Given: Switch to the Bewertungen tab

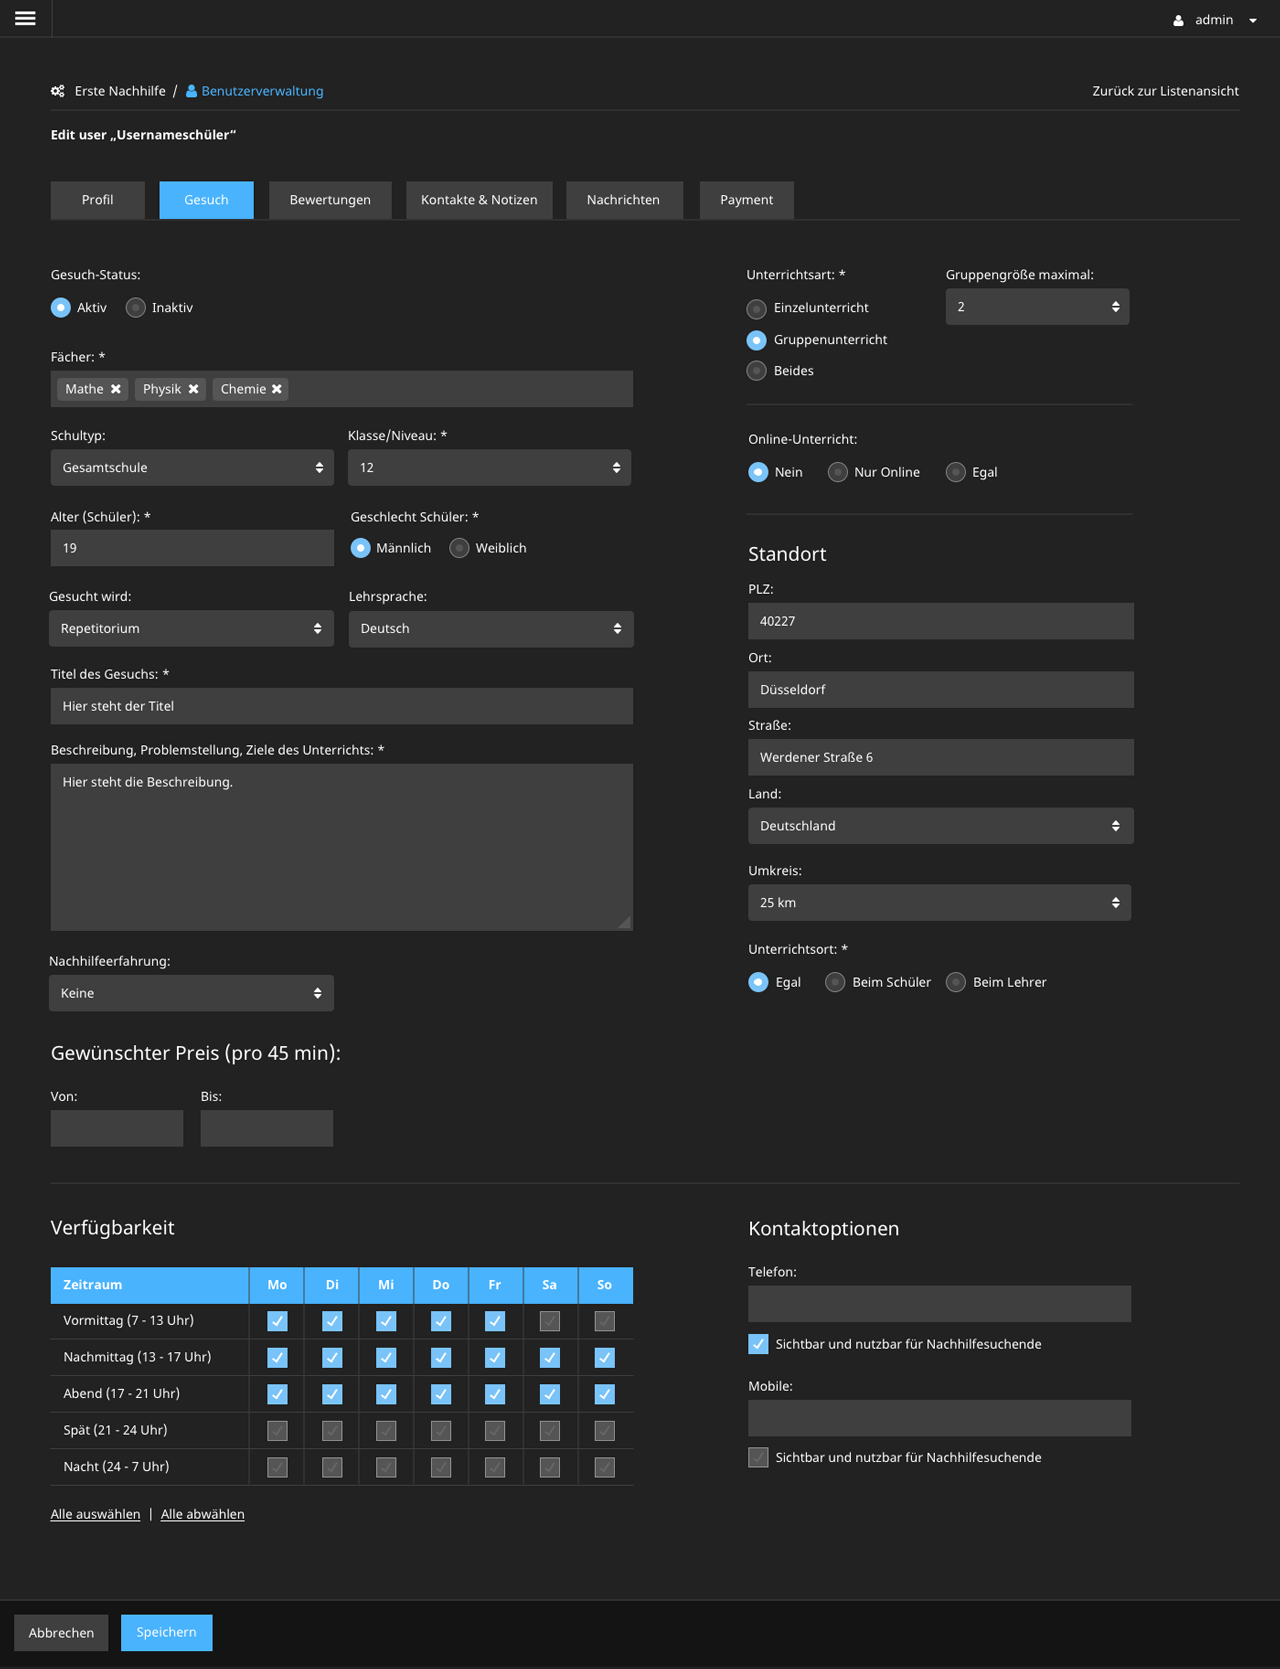Looking at the screenshot, I should click(x=330, y=200).
